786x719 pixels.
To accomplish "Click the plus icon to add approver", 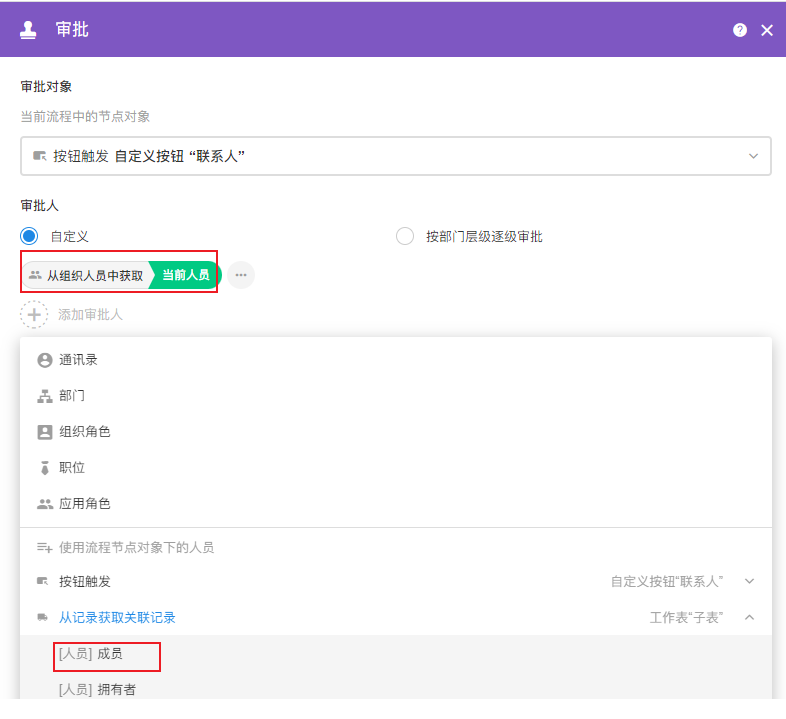I will tap(34, 314).
